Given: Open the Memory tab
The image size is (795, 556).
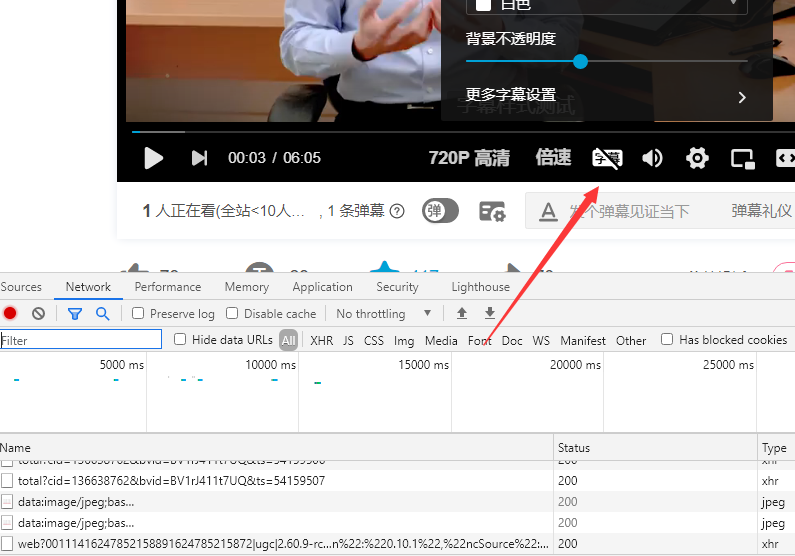Looking at the screenshot, I should pos(247,287).
